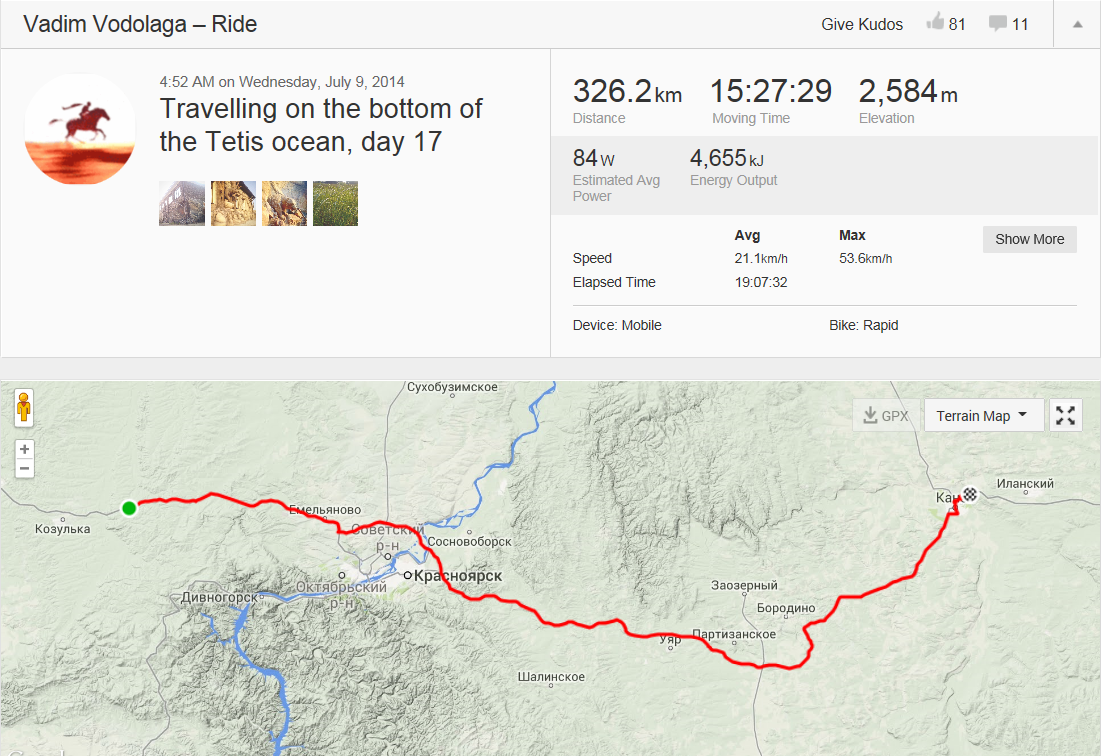Open the comments speech bubble icon
Screen dimensions: 1104x756
point(997,23)
